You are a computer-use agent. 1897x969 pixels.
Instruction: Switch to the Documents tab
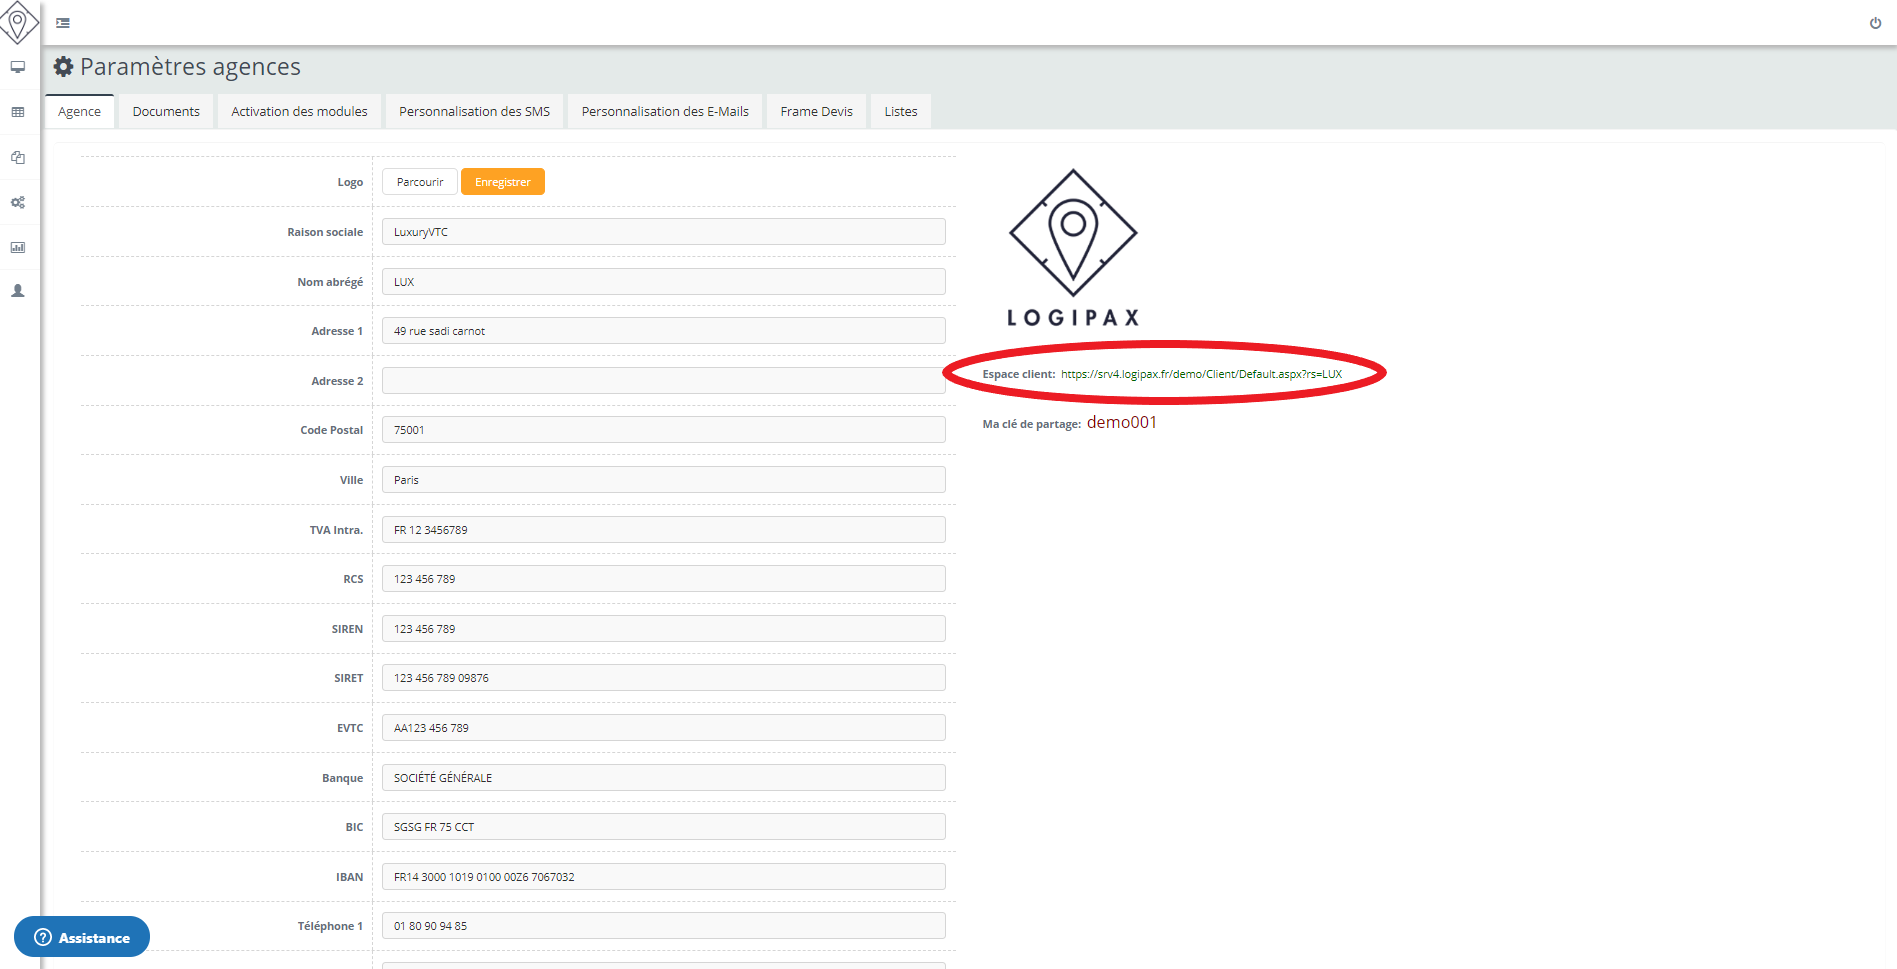tap(166, 111)
